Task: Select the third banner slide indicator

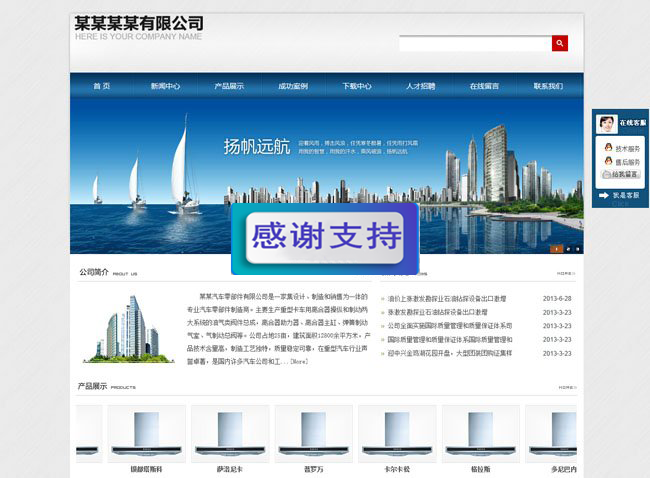Action: click(x=577, y=249)
